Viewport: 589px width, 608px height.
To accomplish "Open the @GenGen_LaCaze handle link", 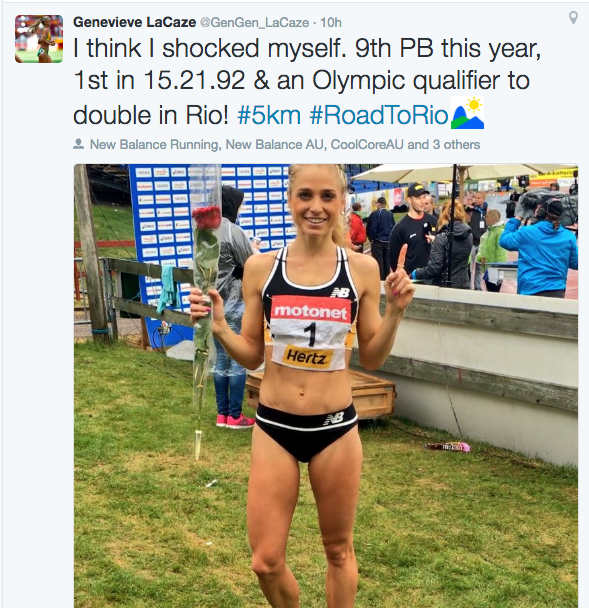I will click(254, 23).
